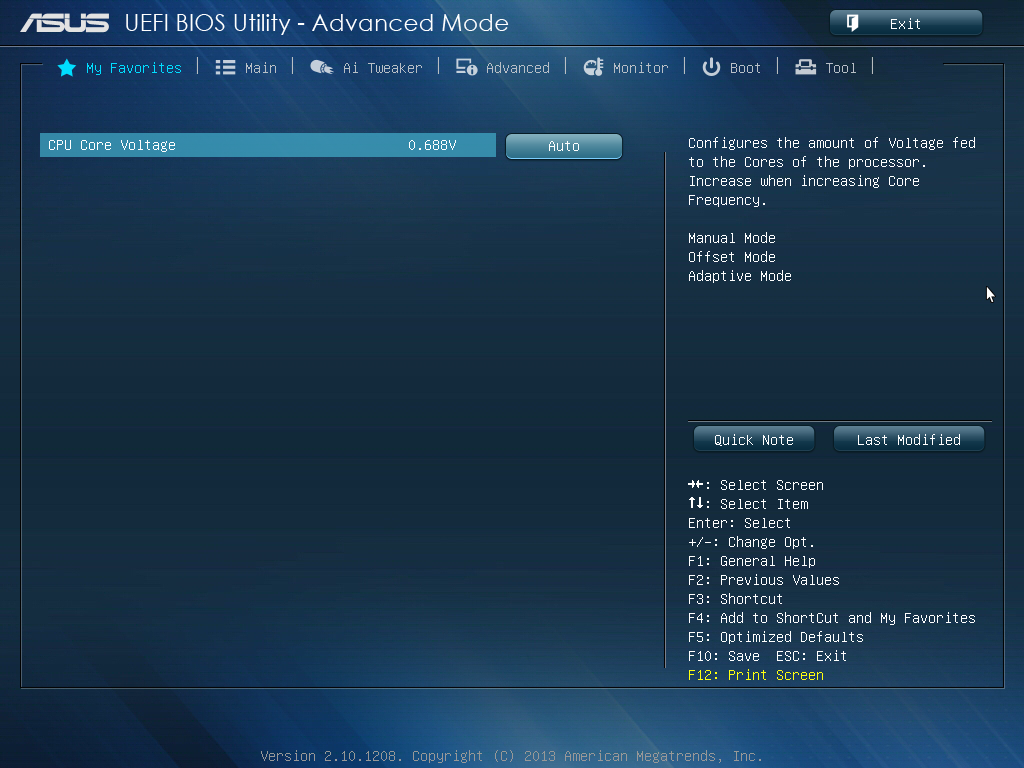Click the F12: Print Screen hint
The image size is (1024, 768).
(x=756, y=675)
